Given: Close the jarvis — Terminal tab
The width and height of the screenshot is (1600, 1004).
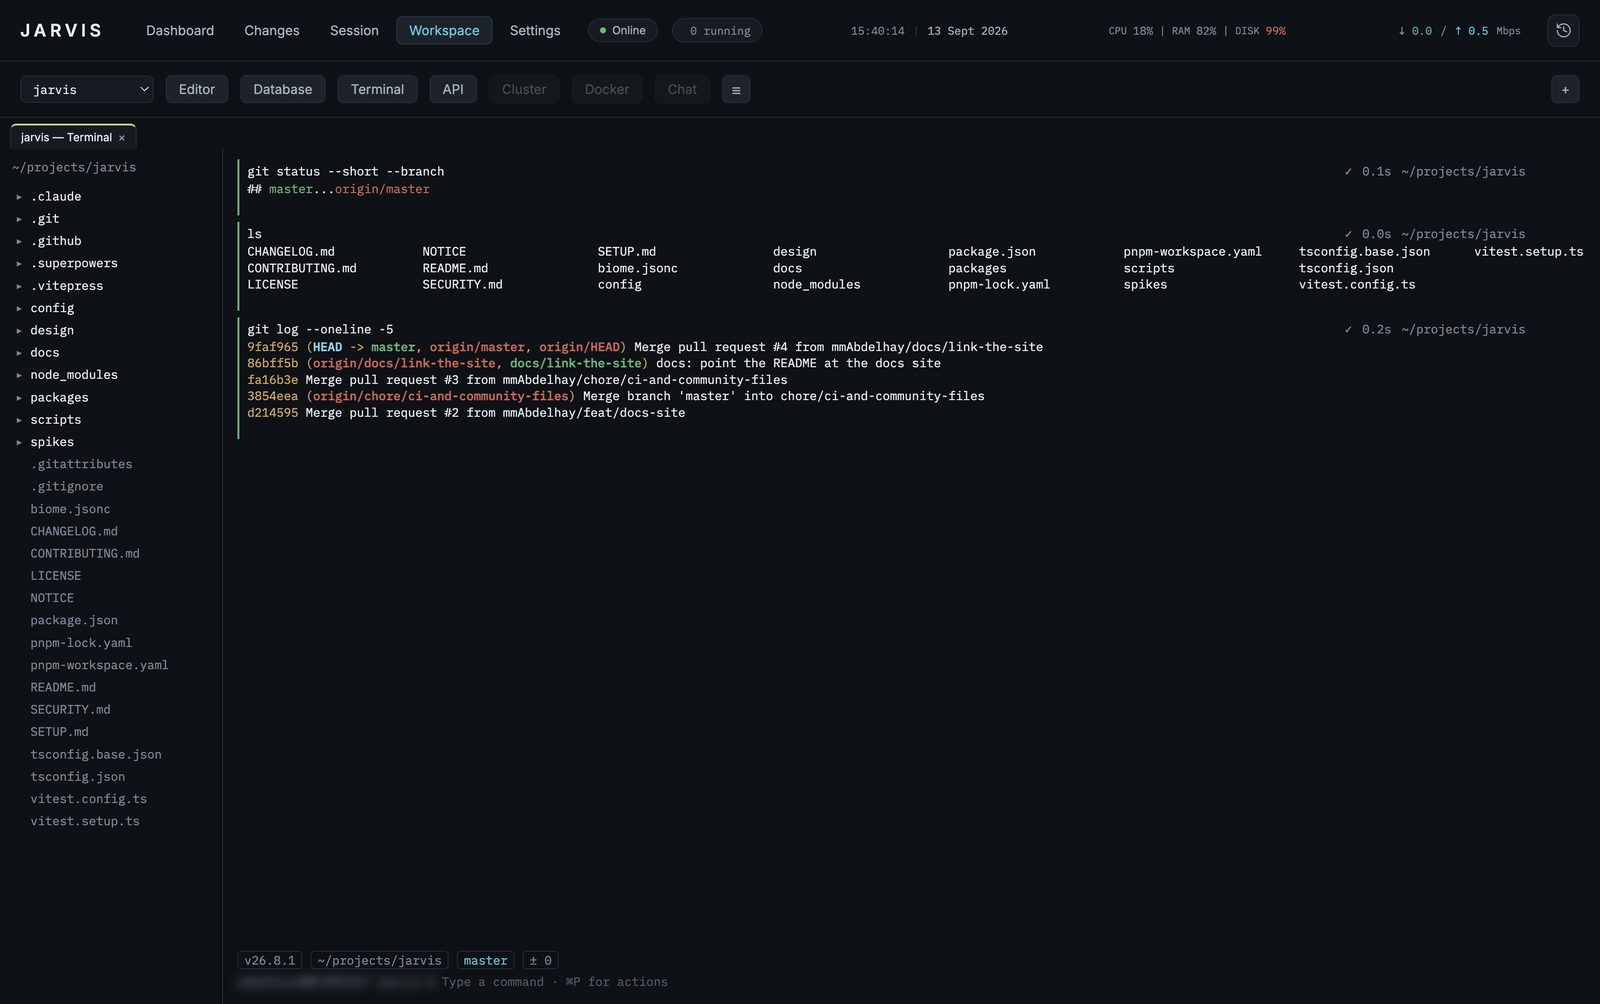Looking at the screenshot, I should (122, 138).
